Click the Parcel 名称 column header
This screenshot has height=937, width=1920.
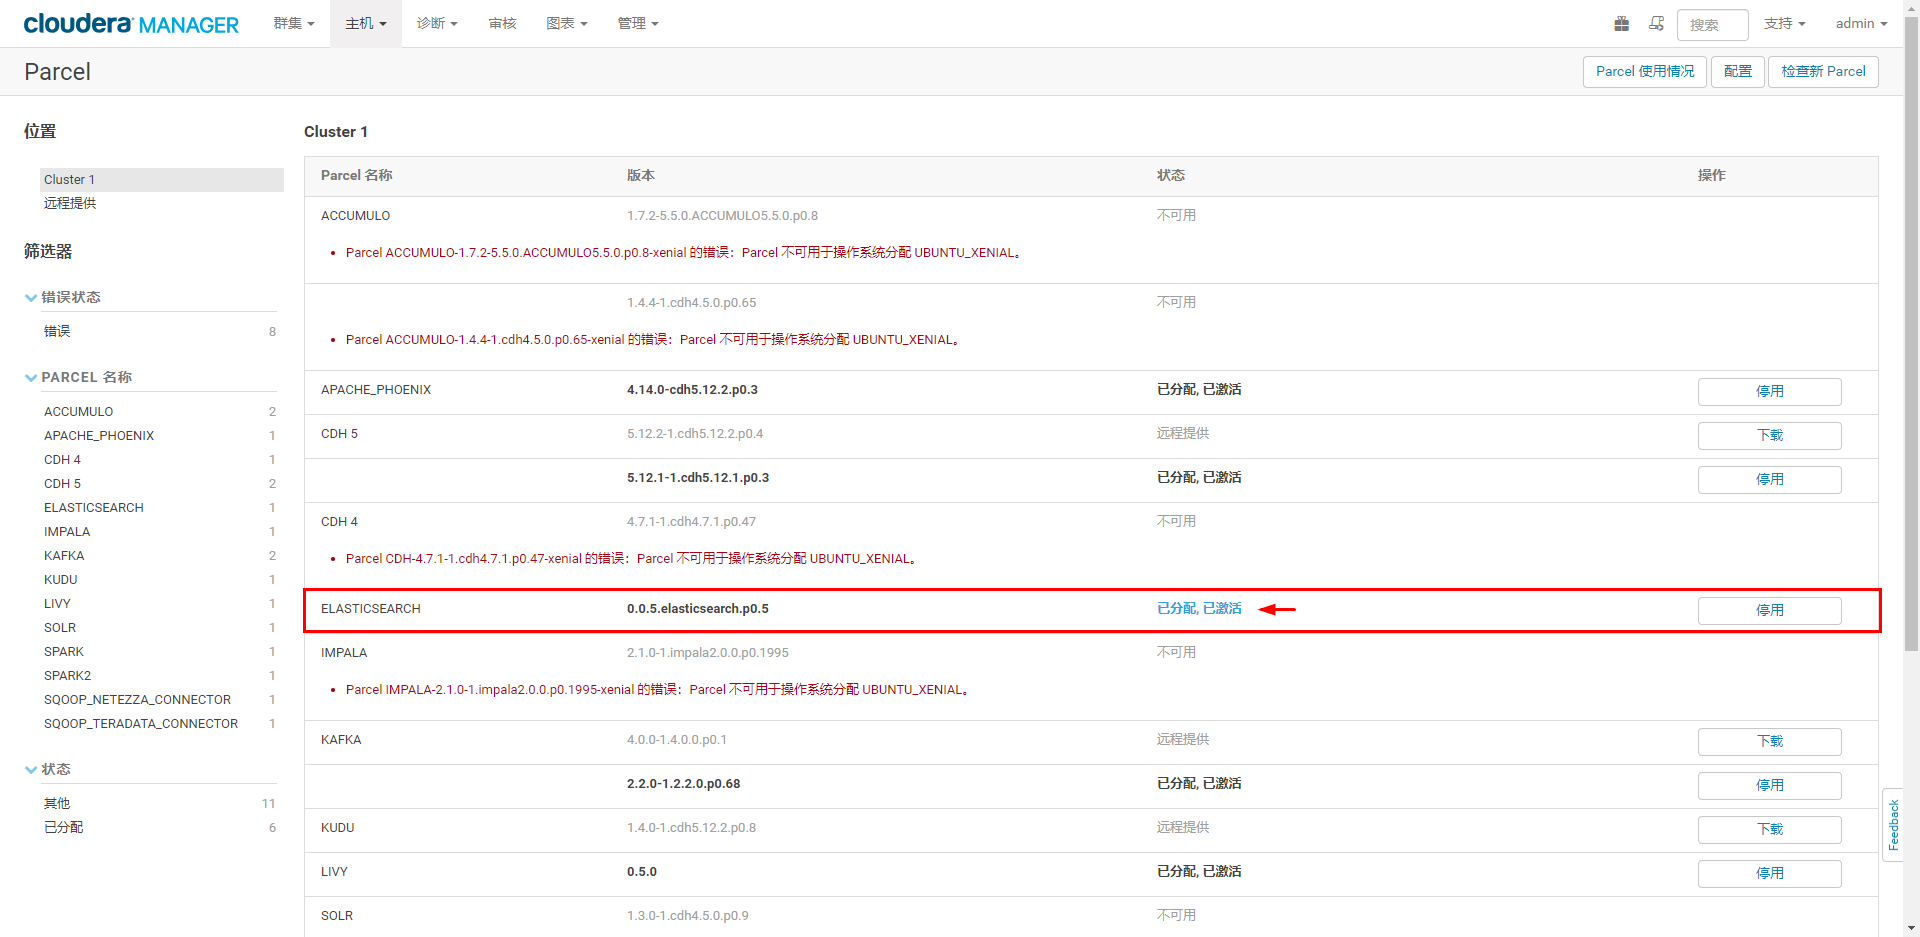[x=357, y=176]
